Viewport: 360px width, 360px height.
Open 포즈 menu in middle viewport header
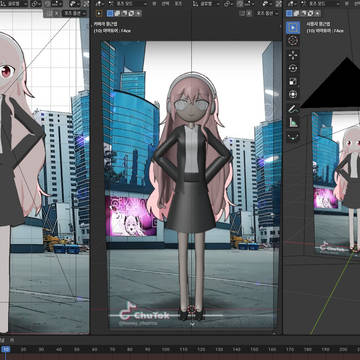179,4
